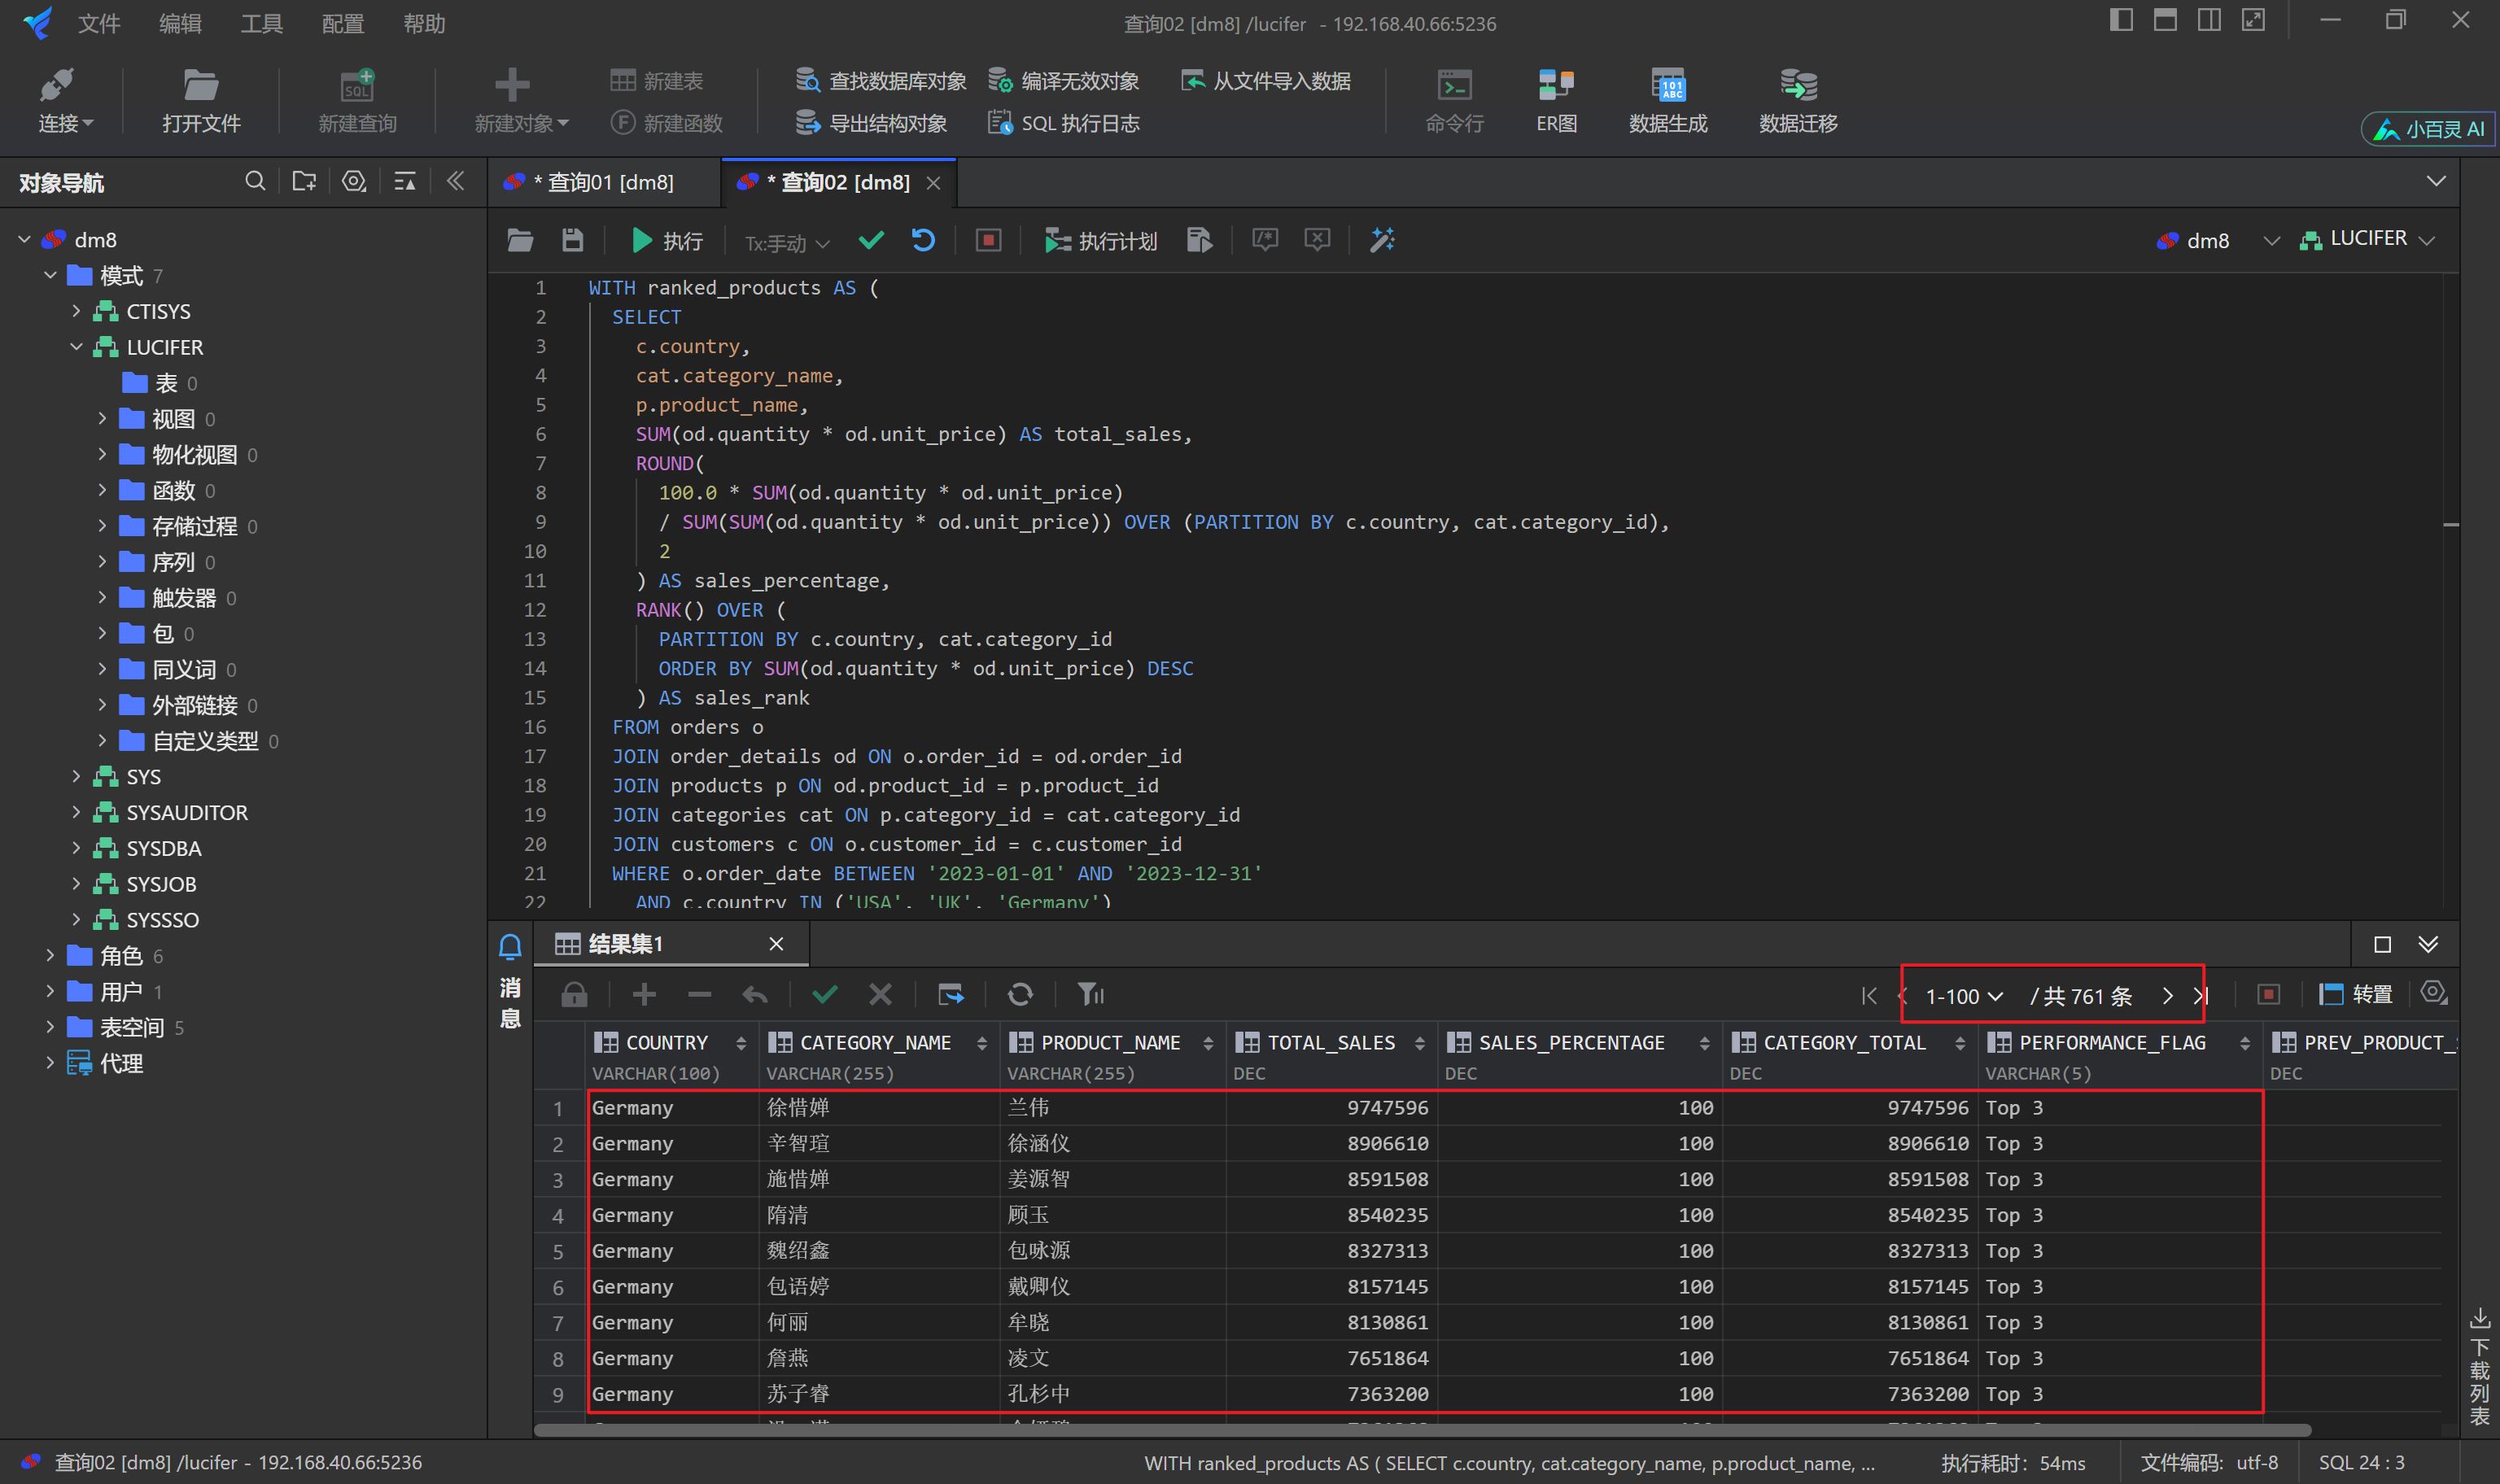Open the ER diagram tool
The height and width of the screenshot is (1484, 2500).
(1554, 100)
